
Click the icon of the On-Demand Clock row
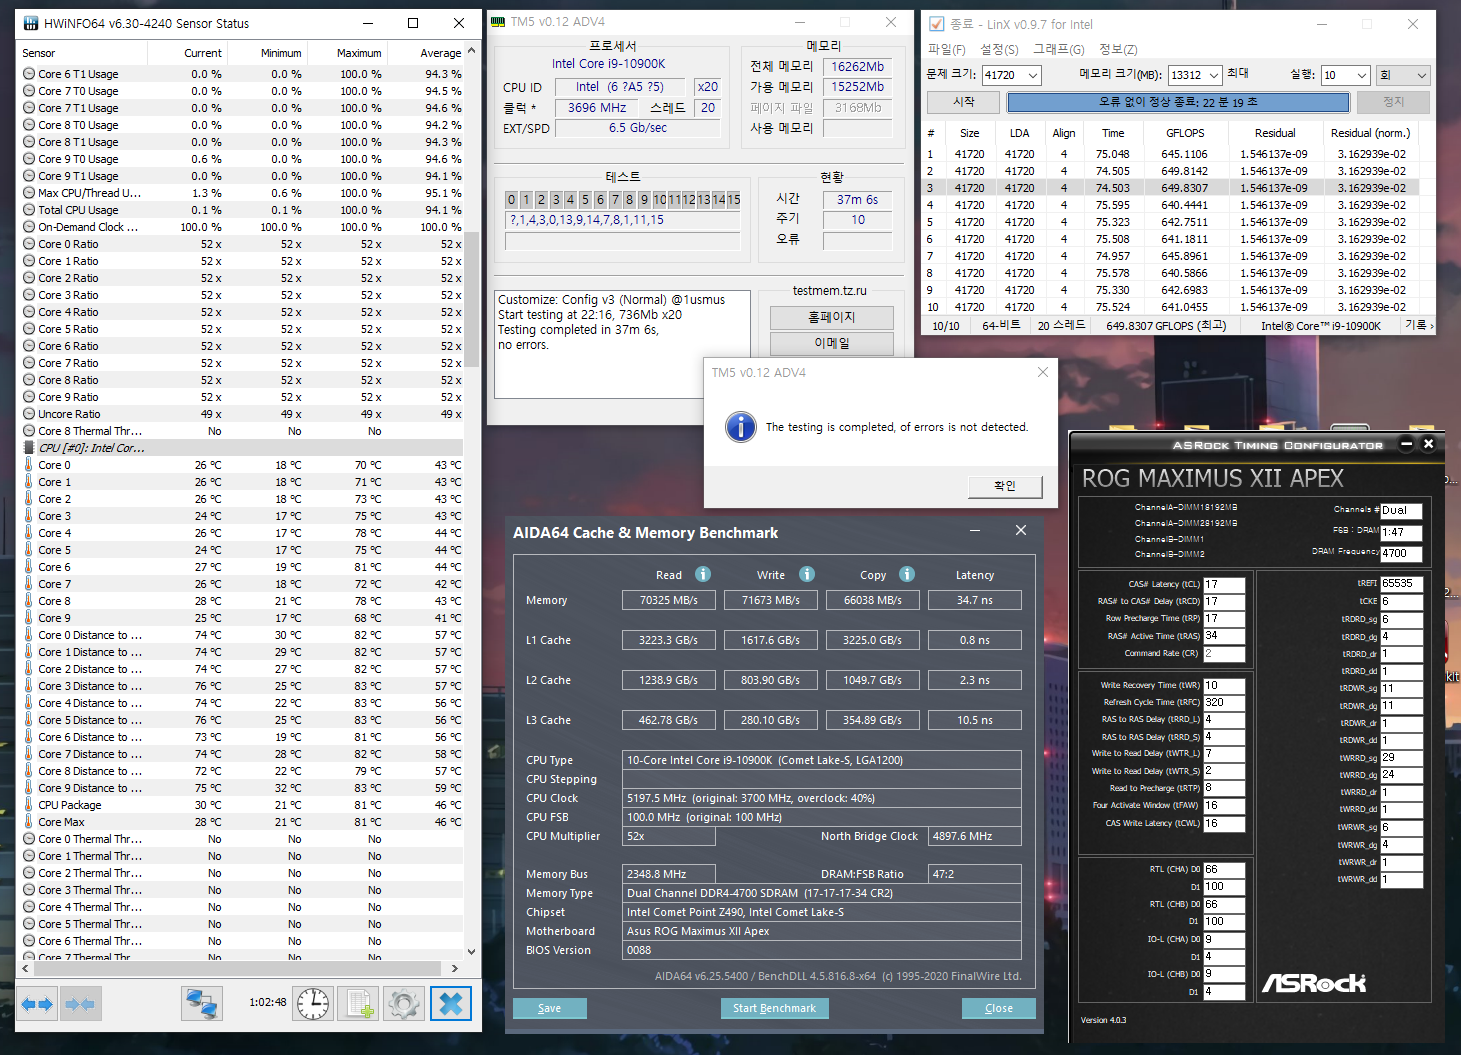(x=29, y=227)
